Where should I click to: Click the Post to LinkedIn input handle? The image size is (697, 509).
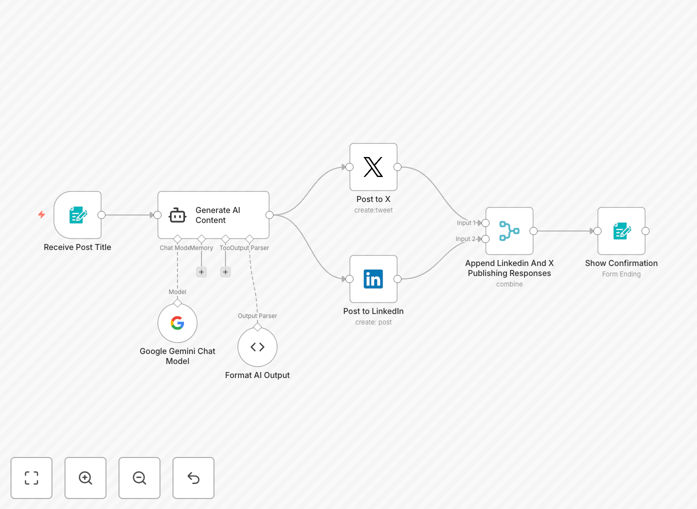tap(349, 279)
